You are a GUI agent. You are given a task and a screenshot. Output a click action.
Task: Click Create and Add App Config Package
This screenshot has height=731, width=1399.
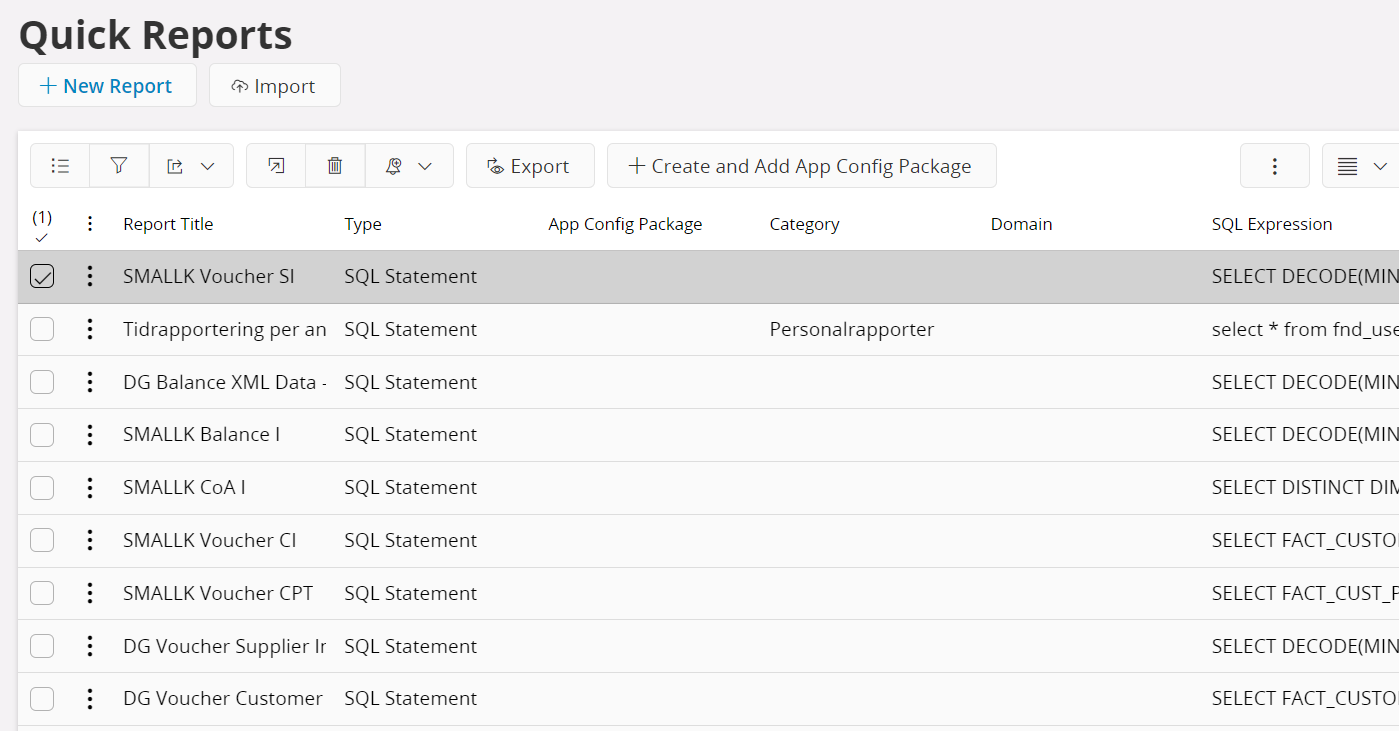[801, 165]
